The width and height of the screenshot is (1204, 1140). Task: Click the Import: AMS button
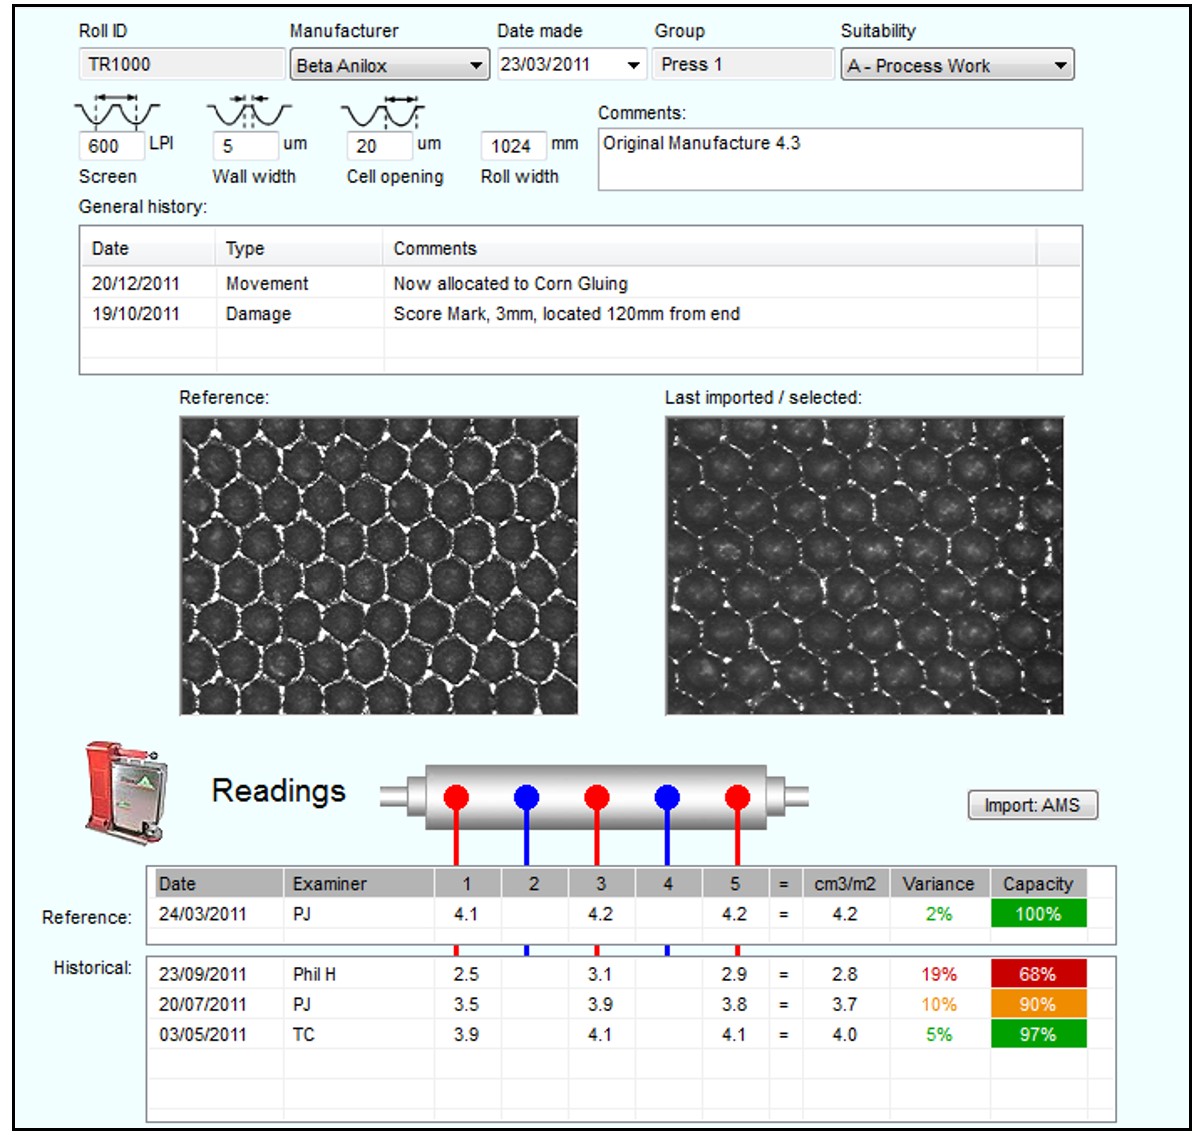coord(1031,805)
